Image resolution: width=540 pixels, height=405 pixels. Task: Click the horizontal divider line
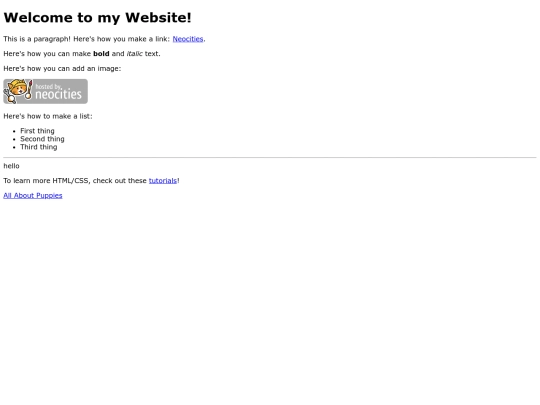pos(270,158)
